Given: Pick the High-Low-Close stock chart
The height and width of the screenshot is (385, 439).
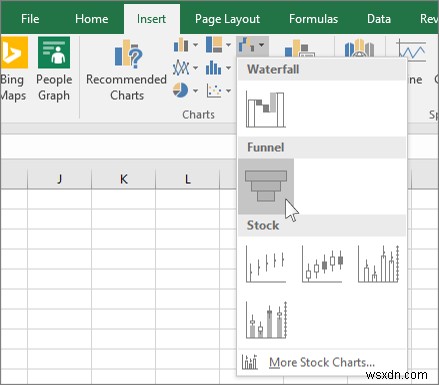Looking at the screenshot, I should (266, 264).
